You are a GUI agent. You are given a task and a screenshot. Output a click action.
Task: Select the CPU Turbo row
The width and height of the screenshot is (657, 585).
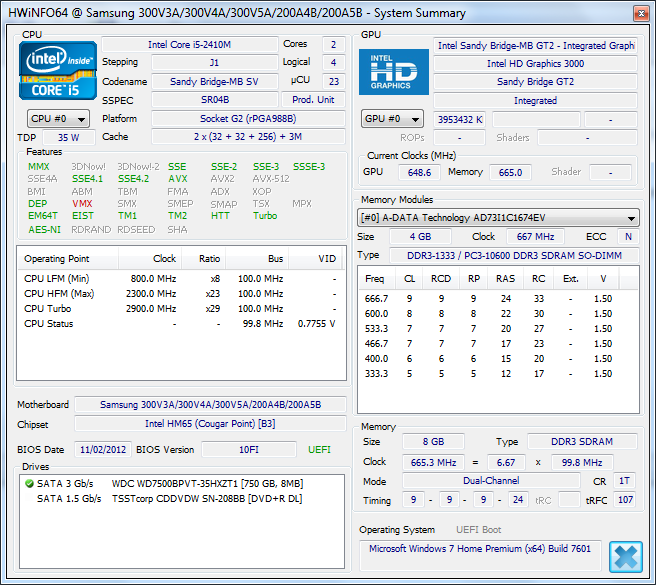(181, 309)
